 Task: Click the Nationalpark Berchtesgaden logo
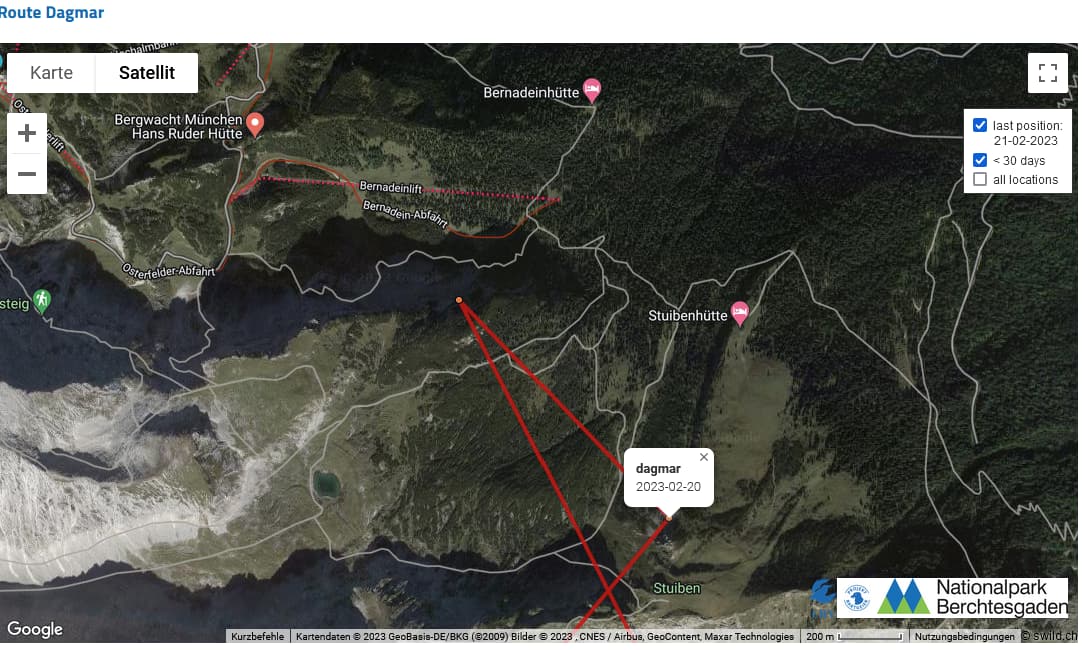[952, 598]
